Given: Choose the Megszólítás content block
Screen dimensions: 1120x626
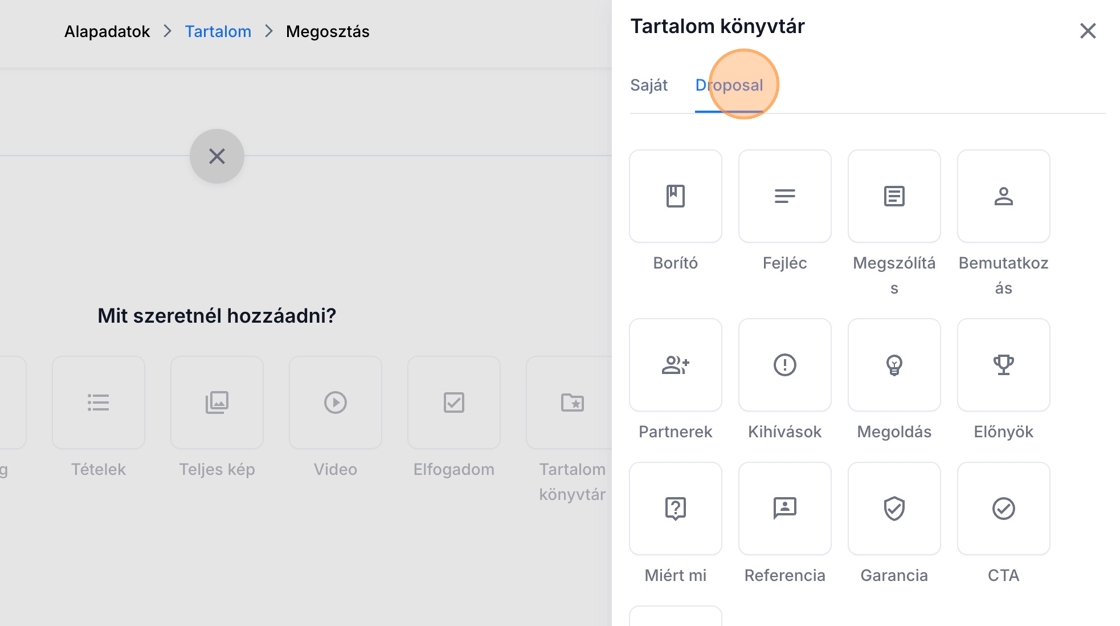Looking at the screenshot, I should tap(894, 196).
